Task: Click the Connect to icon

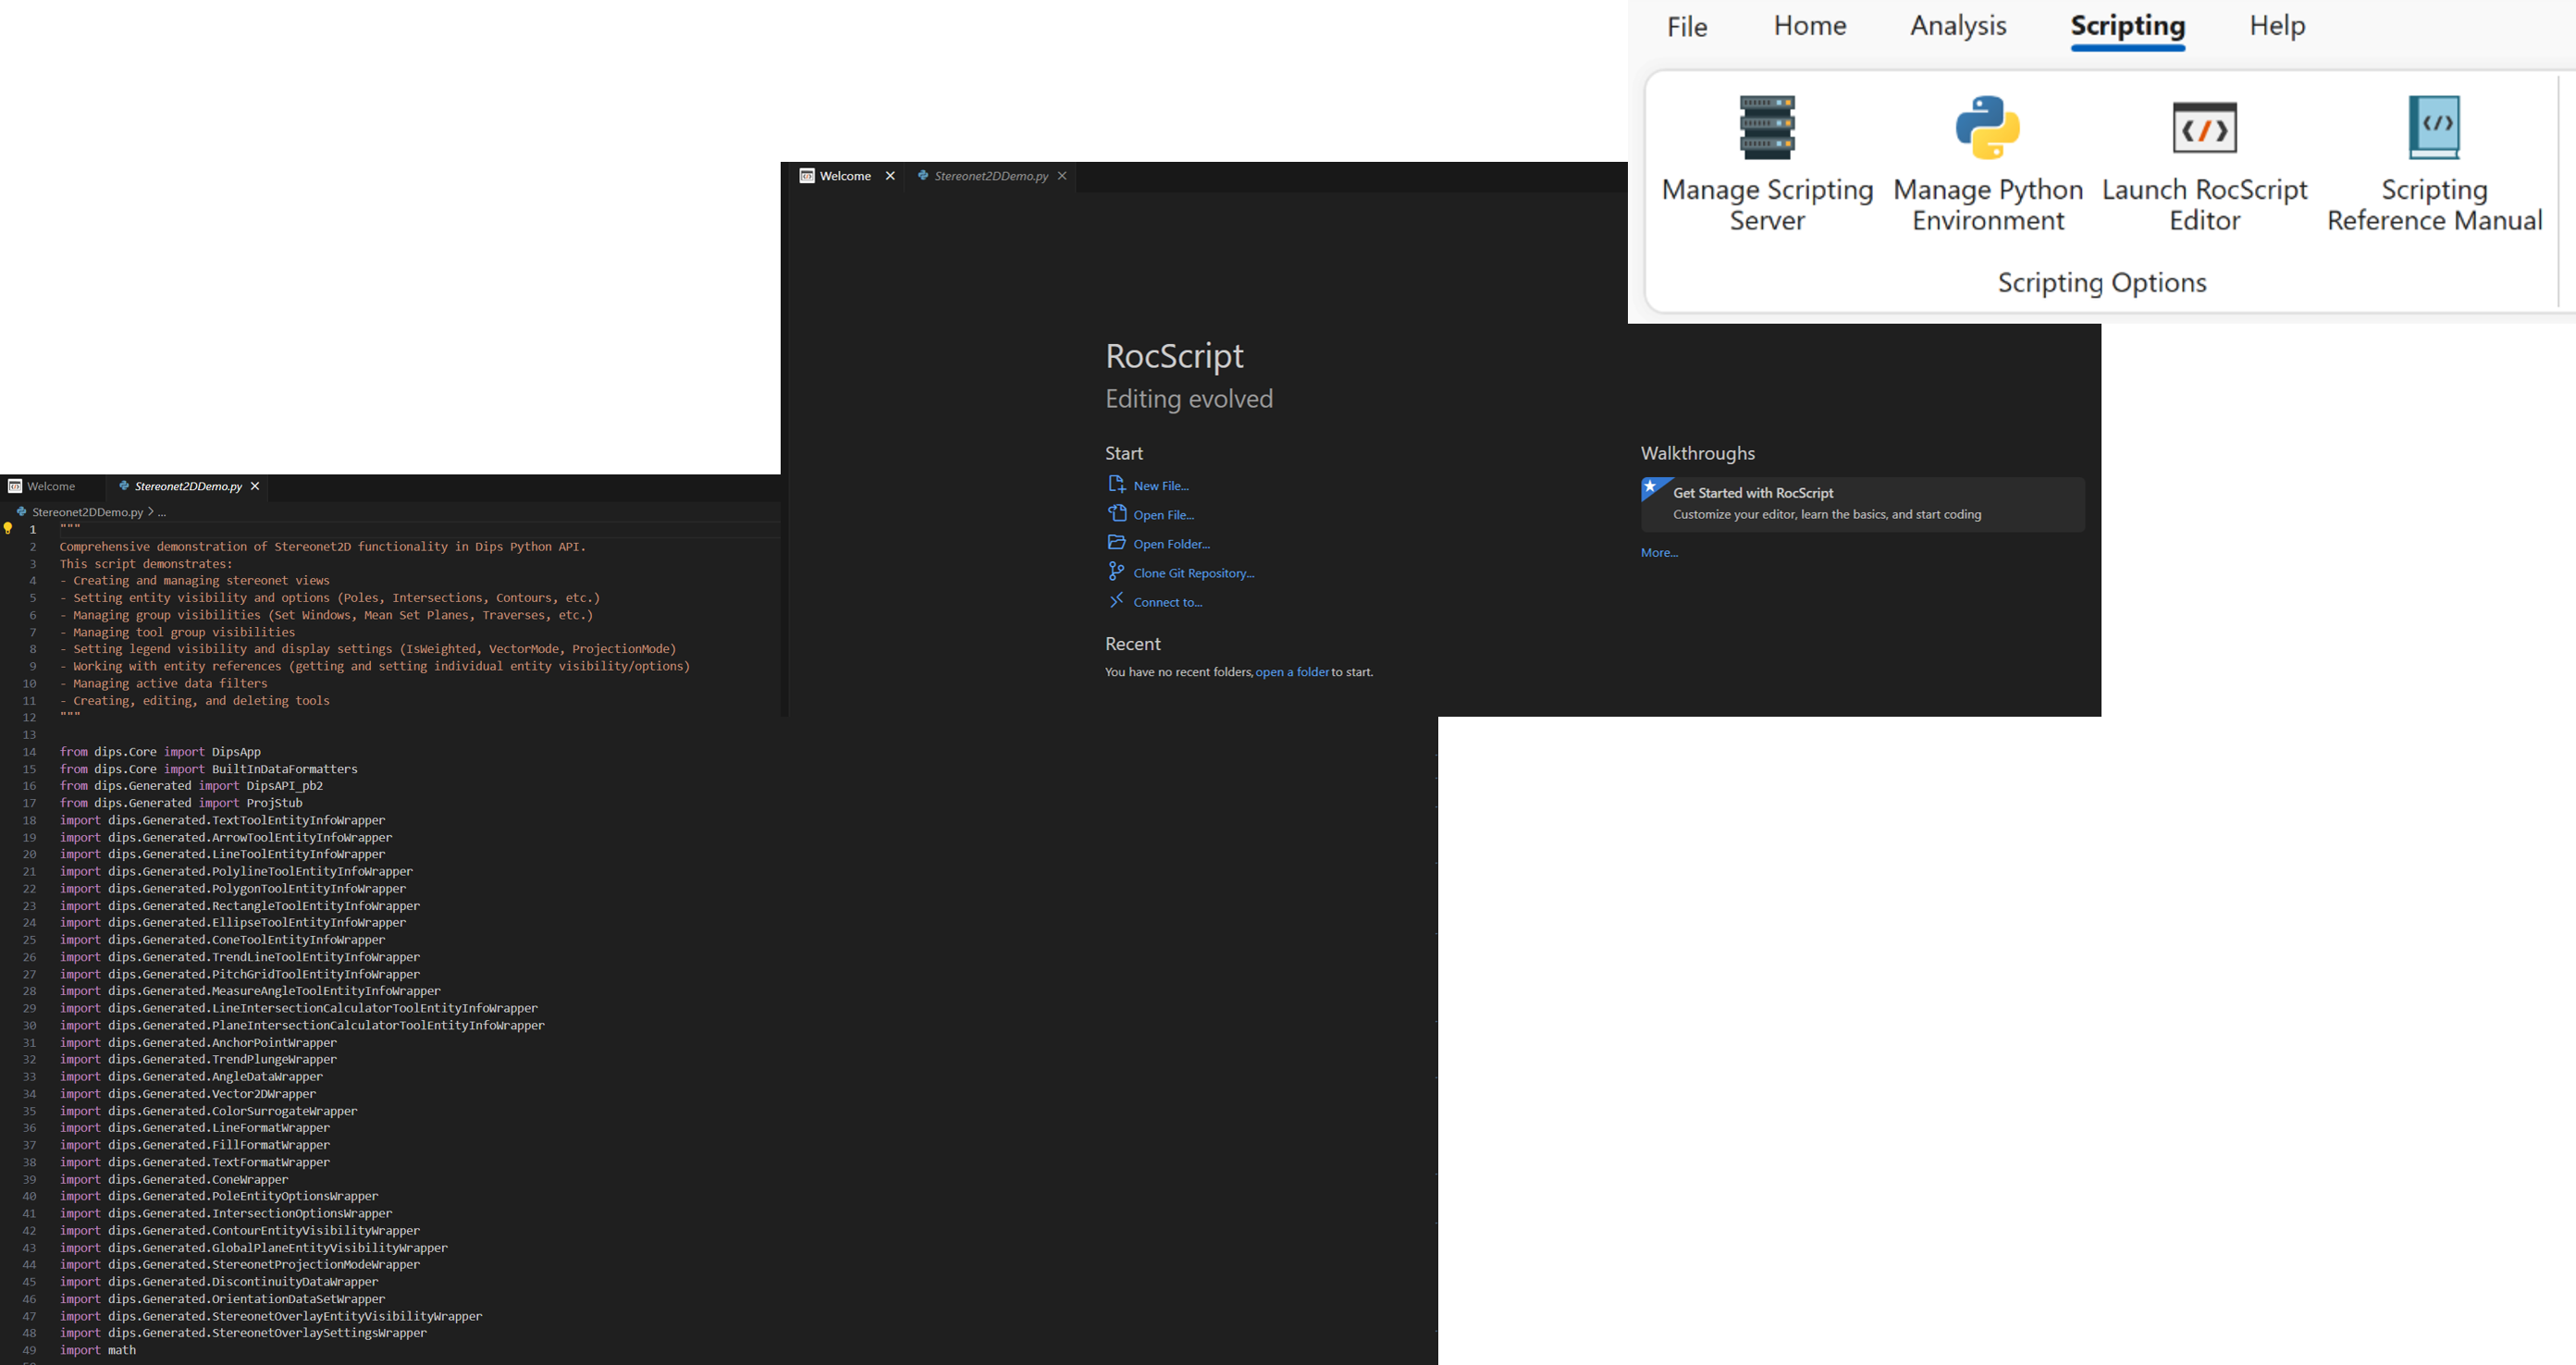Action: pyautogui.click(x=1116, y=601)
